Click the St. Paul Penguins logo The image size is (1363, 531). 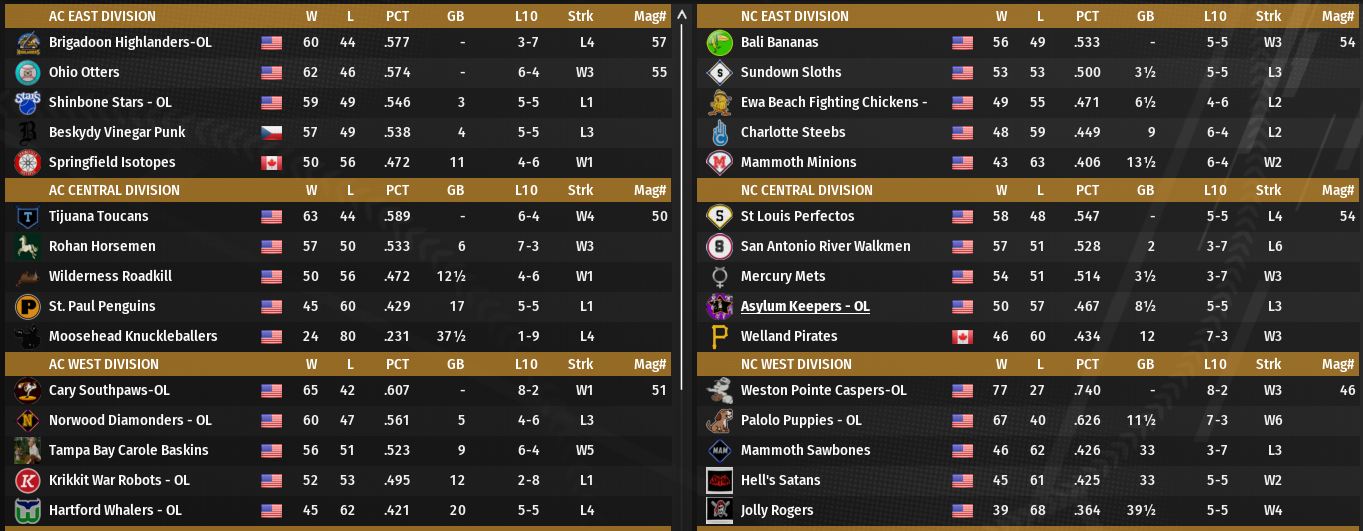28,307
